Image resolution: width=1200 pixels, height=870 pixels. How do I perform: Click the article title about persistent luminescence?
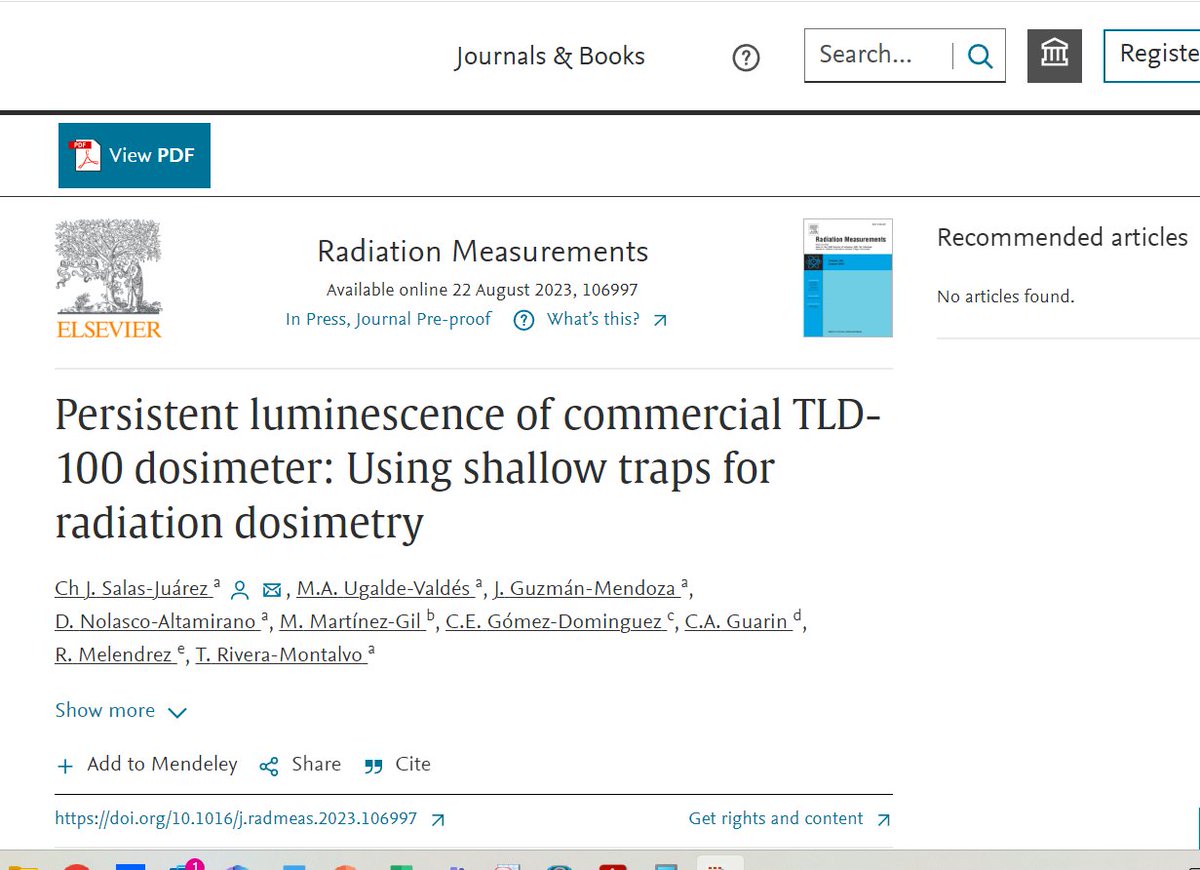(467, 469)
